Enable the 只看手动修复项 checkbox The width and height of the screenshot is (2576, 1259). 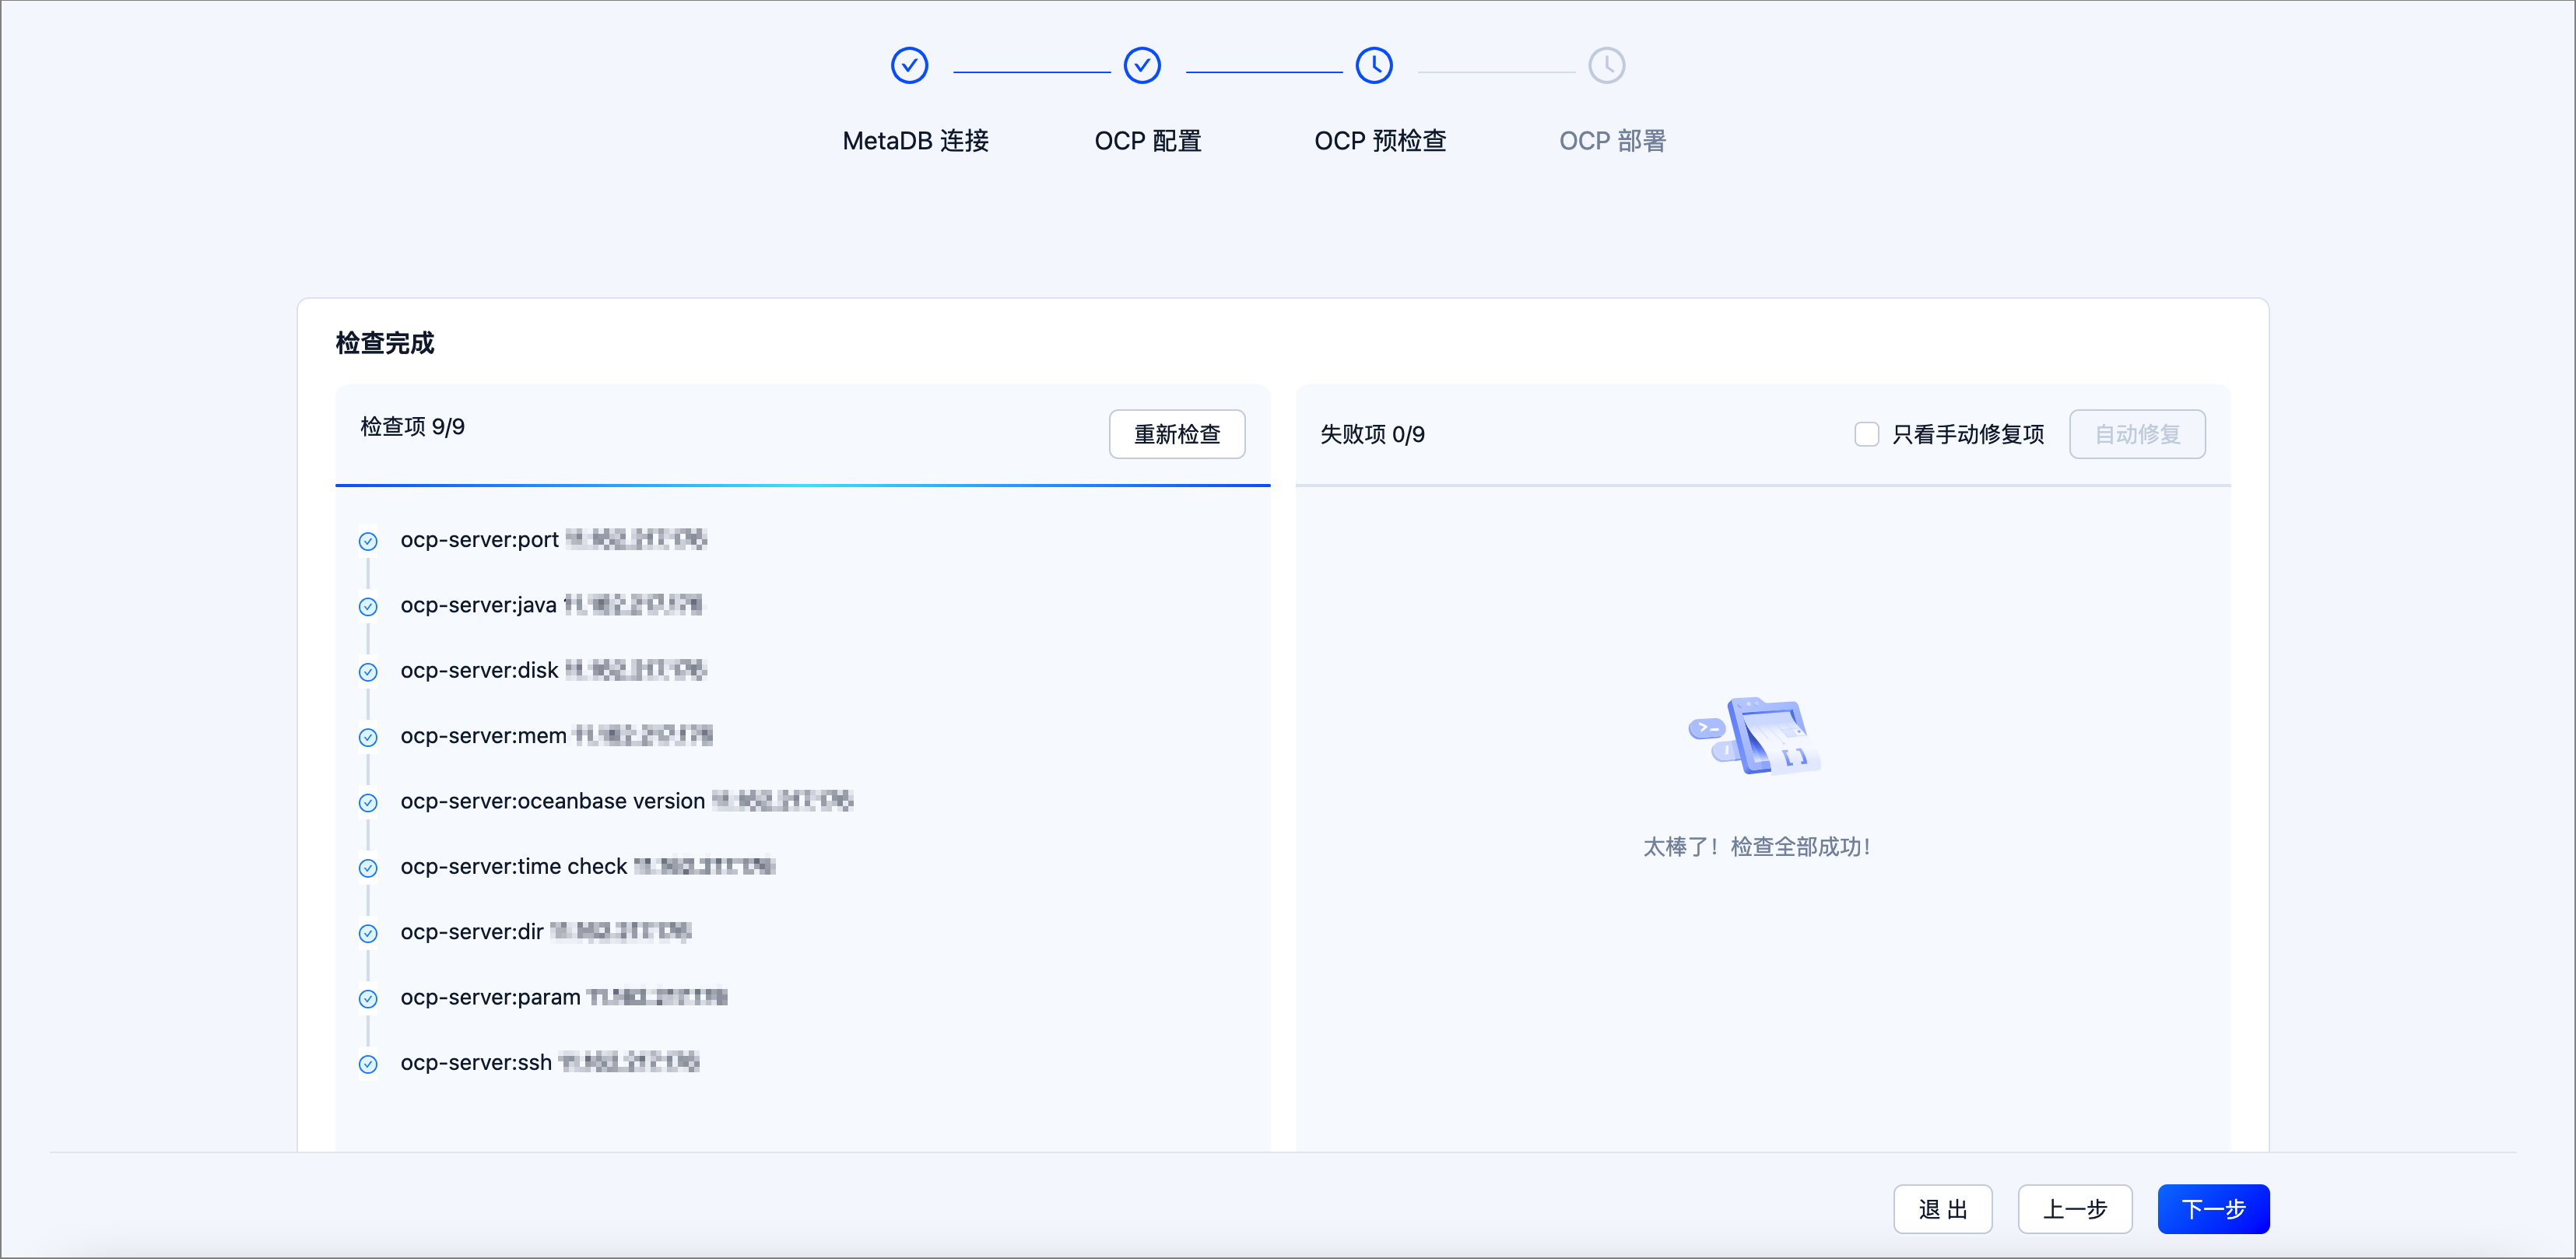pyautogui.click(x=1866, y=434)
